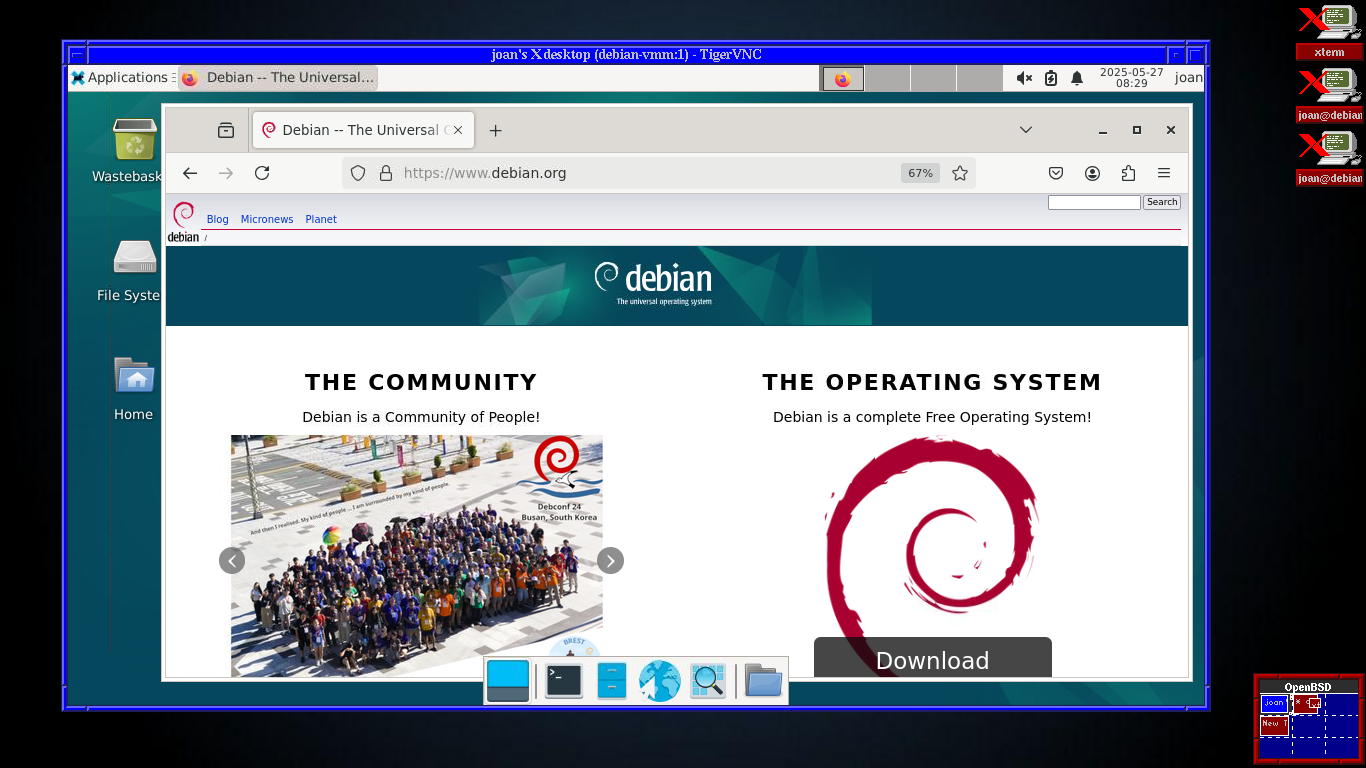Open a new Firefox tab
The image size is (1366, 768).
coord(495,130)
